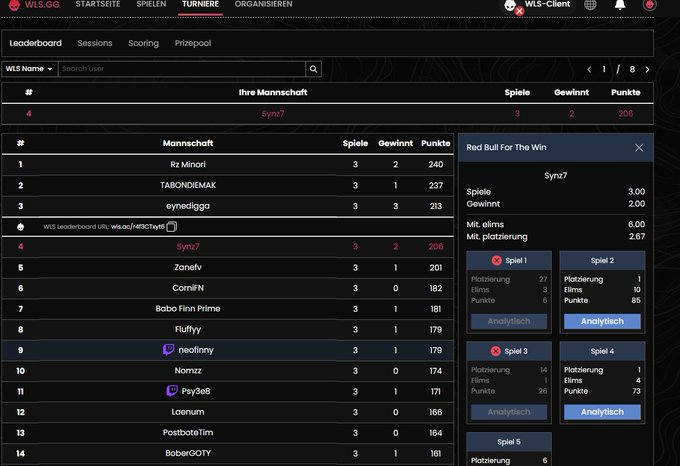Switch to the Prizepool tab
Screen dimensions: 680x466
pyautogui.click(x=193, y=43)
